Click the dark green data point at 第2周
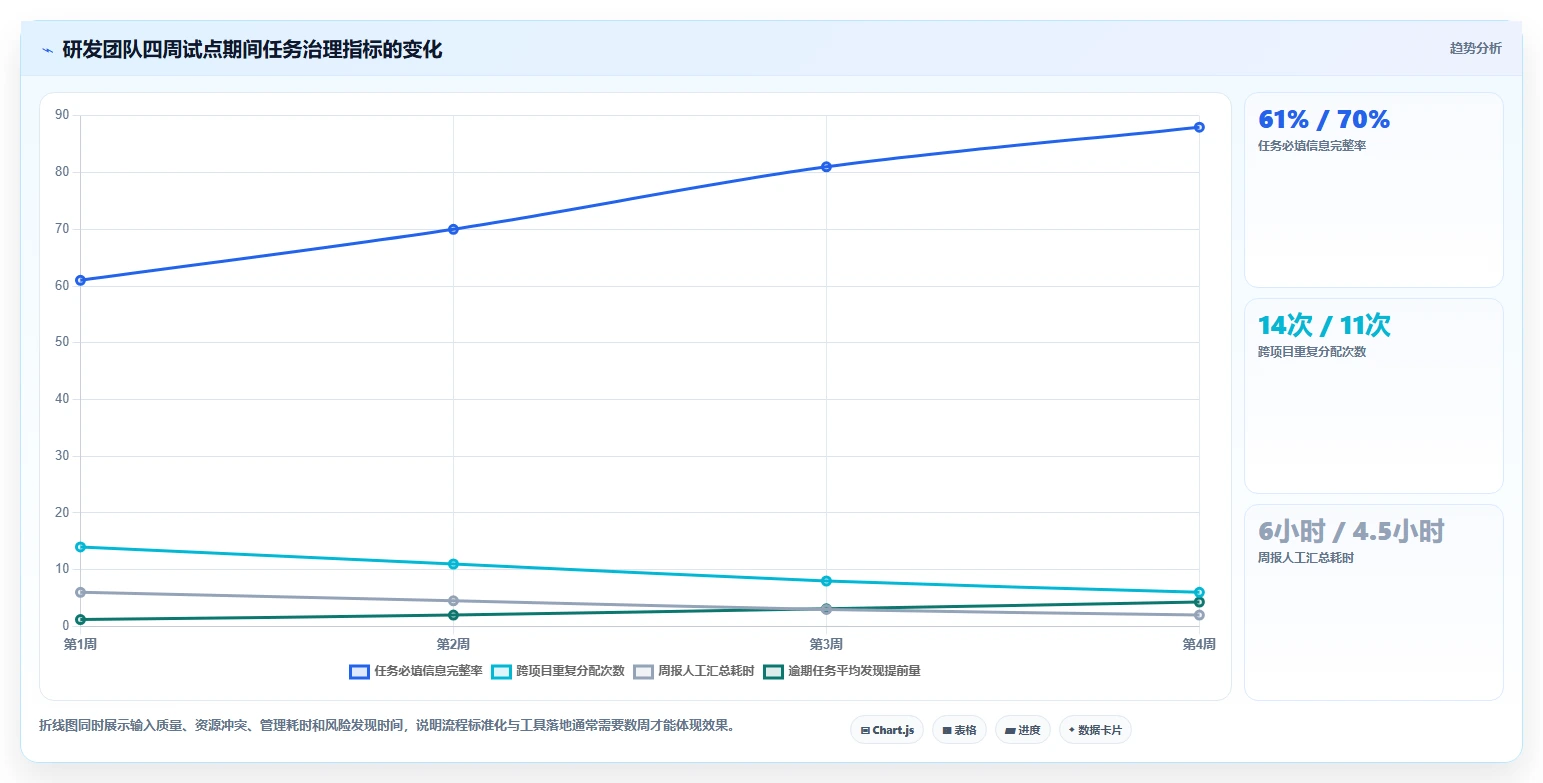The width and height of the screenshot is (1543, 783). (x=453, y=615)
